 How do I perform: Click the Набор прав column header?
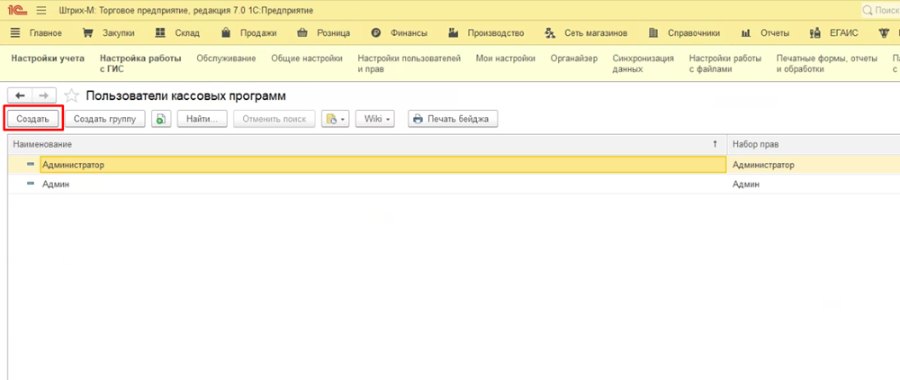coord(813,144)
